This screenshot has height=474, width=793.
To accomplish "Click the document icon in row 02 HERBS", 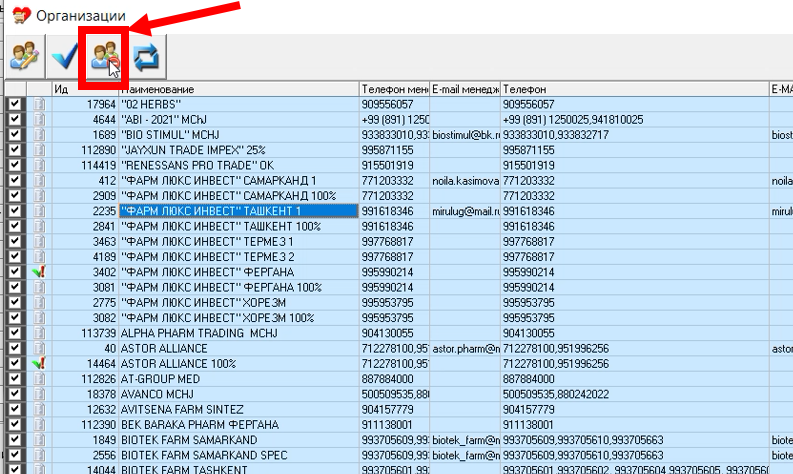I will click(39, 104).
